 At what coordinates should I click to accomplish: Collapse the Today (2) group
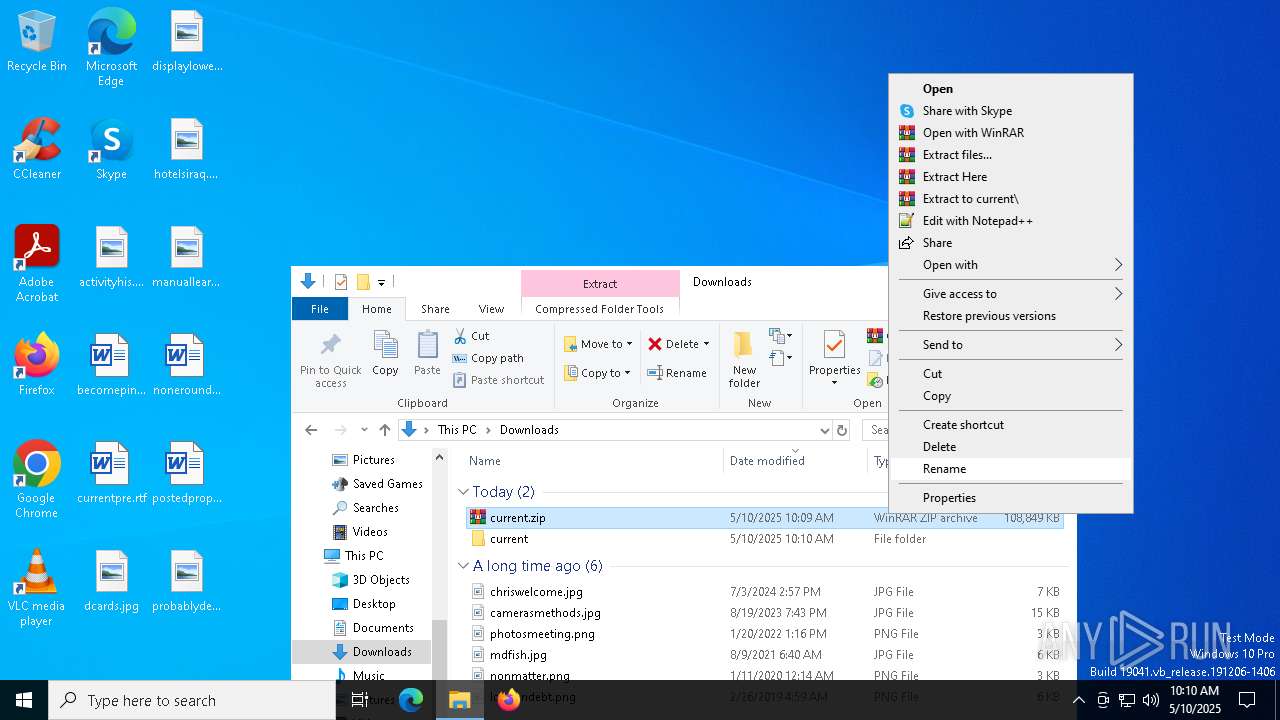(463, 492)
